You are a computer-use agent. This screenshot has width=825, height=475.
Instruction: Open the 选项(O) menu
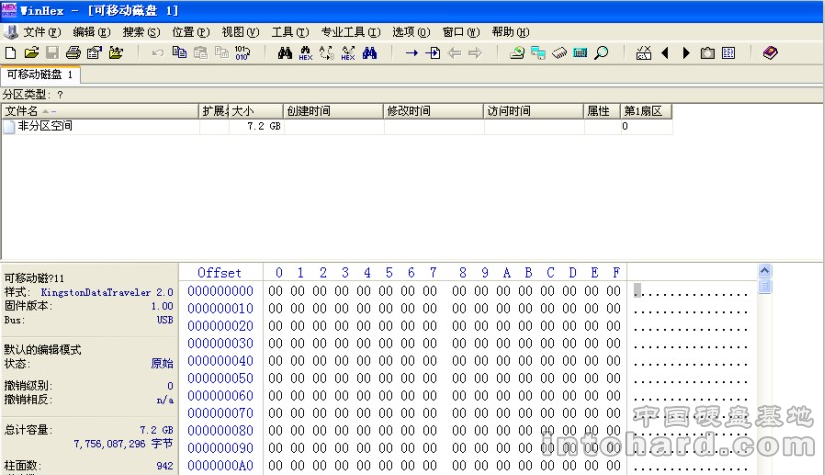click(411, 32)
